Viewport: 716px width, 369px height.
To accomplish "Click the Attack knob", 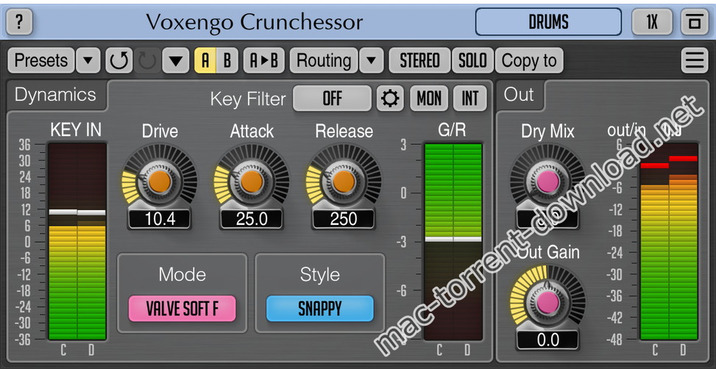I will point(251,181).
